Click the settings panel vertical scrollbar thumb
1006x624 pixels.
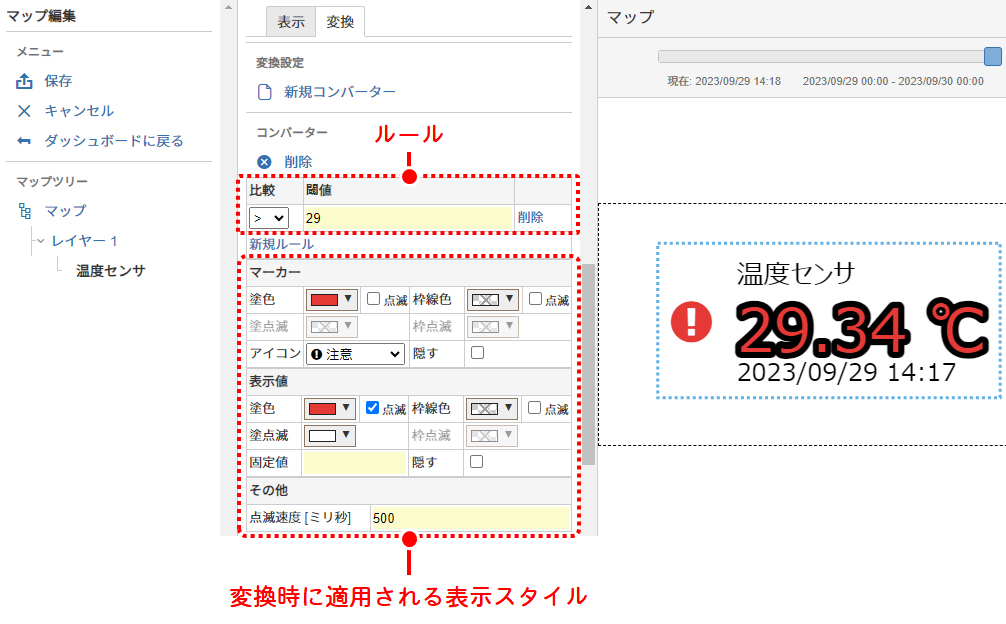(x=588, y=364)
